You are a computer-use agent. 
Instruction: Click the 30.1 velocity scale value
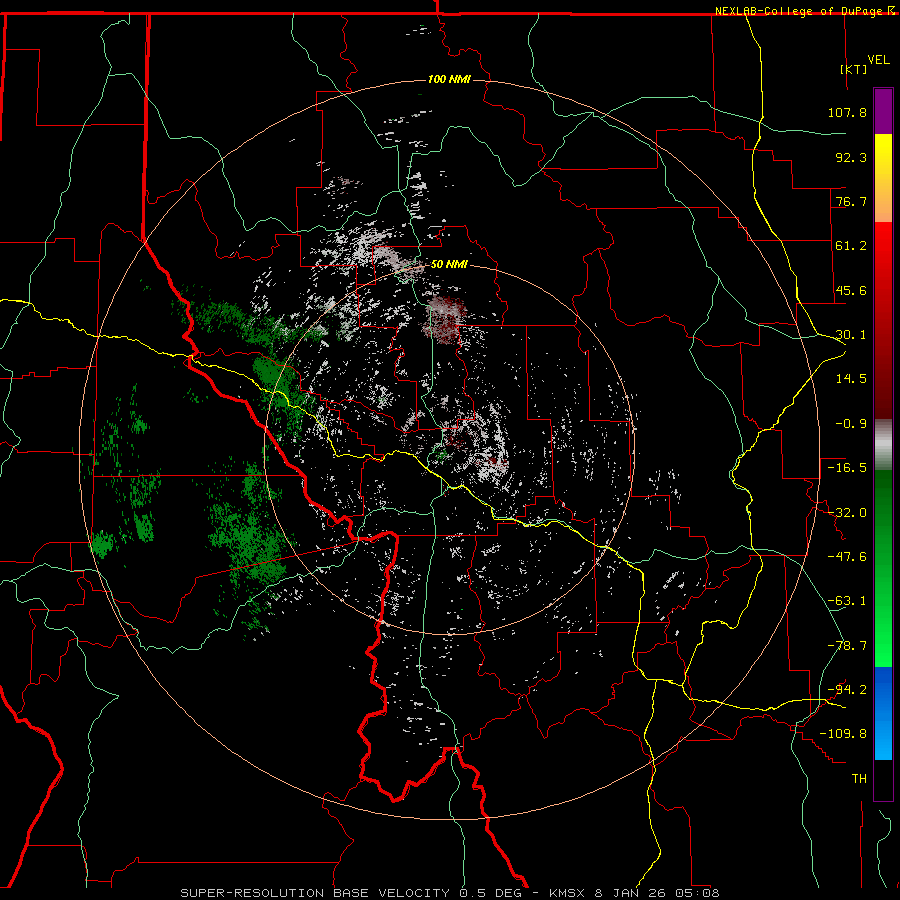click(851, 335)
